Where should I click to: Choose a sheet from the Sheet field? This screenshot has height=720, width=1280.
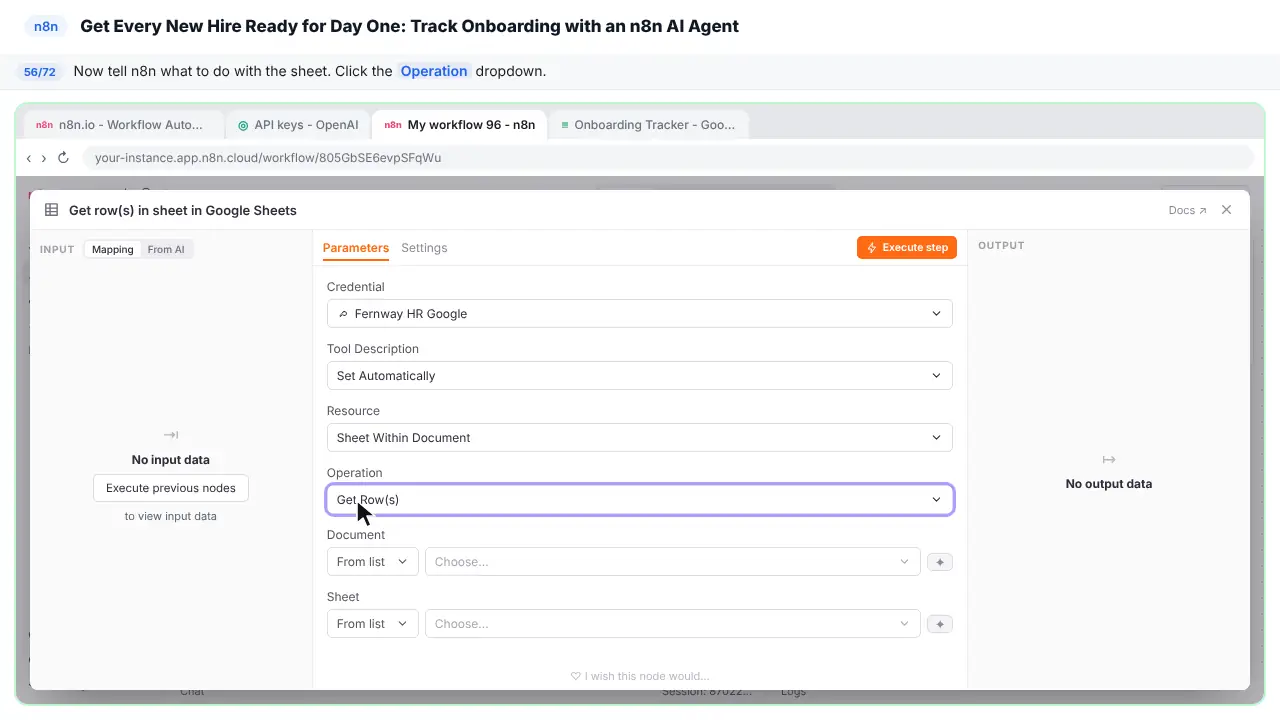pos(672,624)
